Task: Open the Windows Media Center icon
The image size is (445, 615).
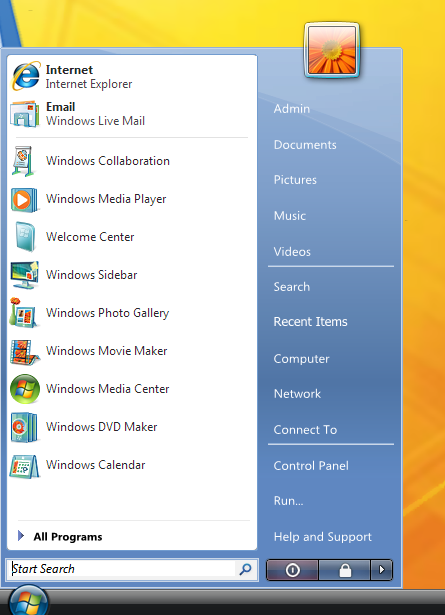Action: point(25,389)
